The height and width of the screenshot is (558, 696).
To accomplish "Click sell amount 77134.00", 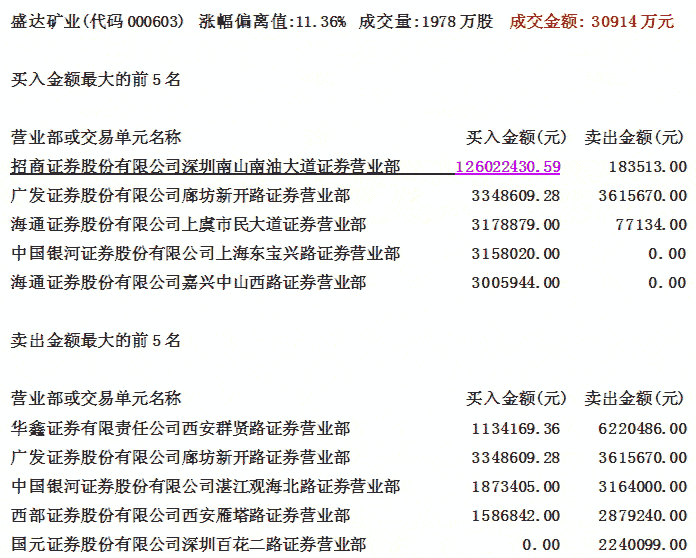I will (x=651, y=225).
